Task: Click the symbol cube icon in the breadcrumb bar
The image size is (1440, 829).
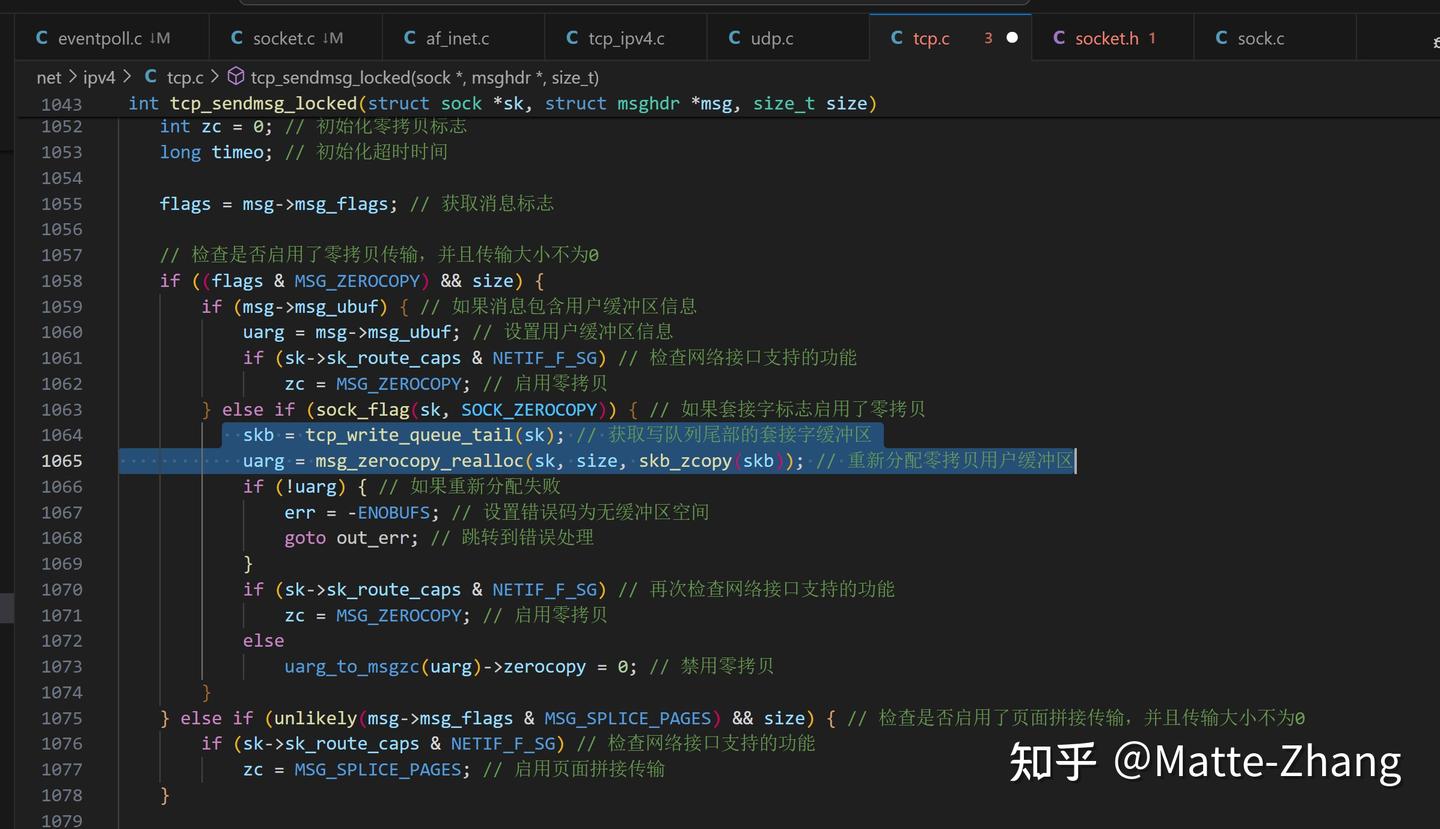Action: (235, 77)
